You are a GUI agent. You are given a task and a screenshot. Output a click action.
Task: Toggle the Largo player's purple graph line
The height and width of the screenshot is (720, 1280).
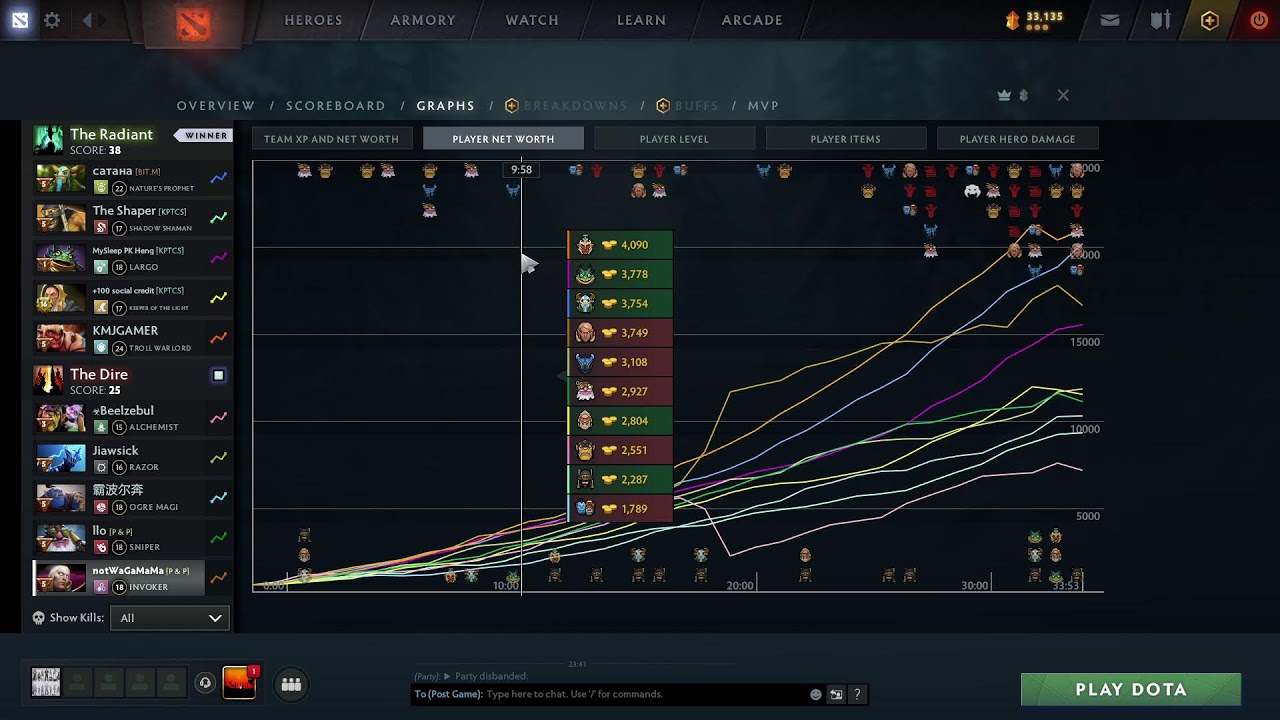coord(218,258)
